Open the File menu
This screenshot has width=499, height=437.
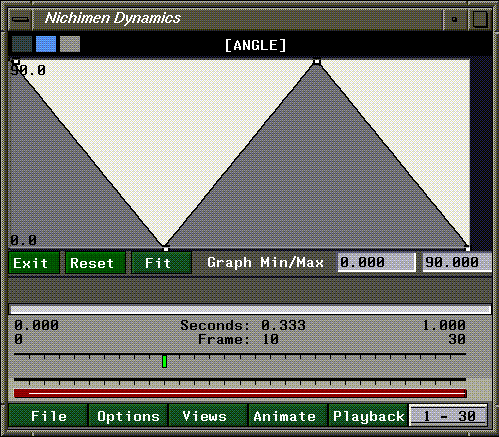click(49, 416)
